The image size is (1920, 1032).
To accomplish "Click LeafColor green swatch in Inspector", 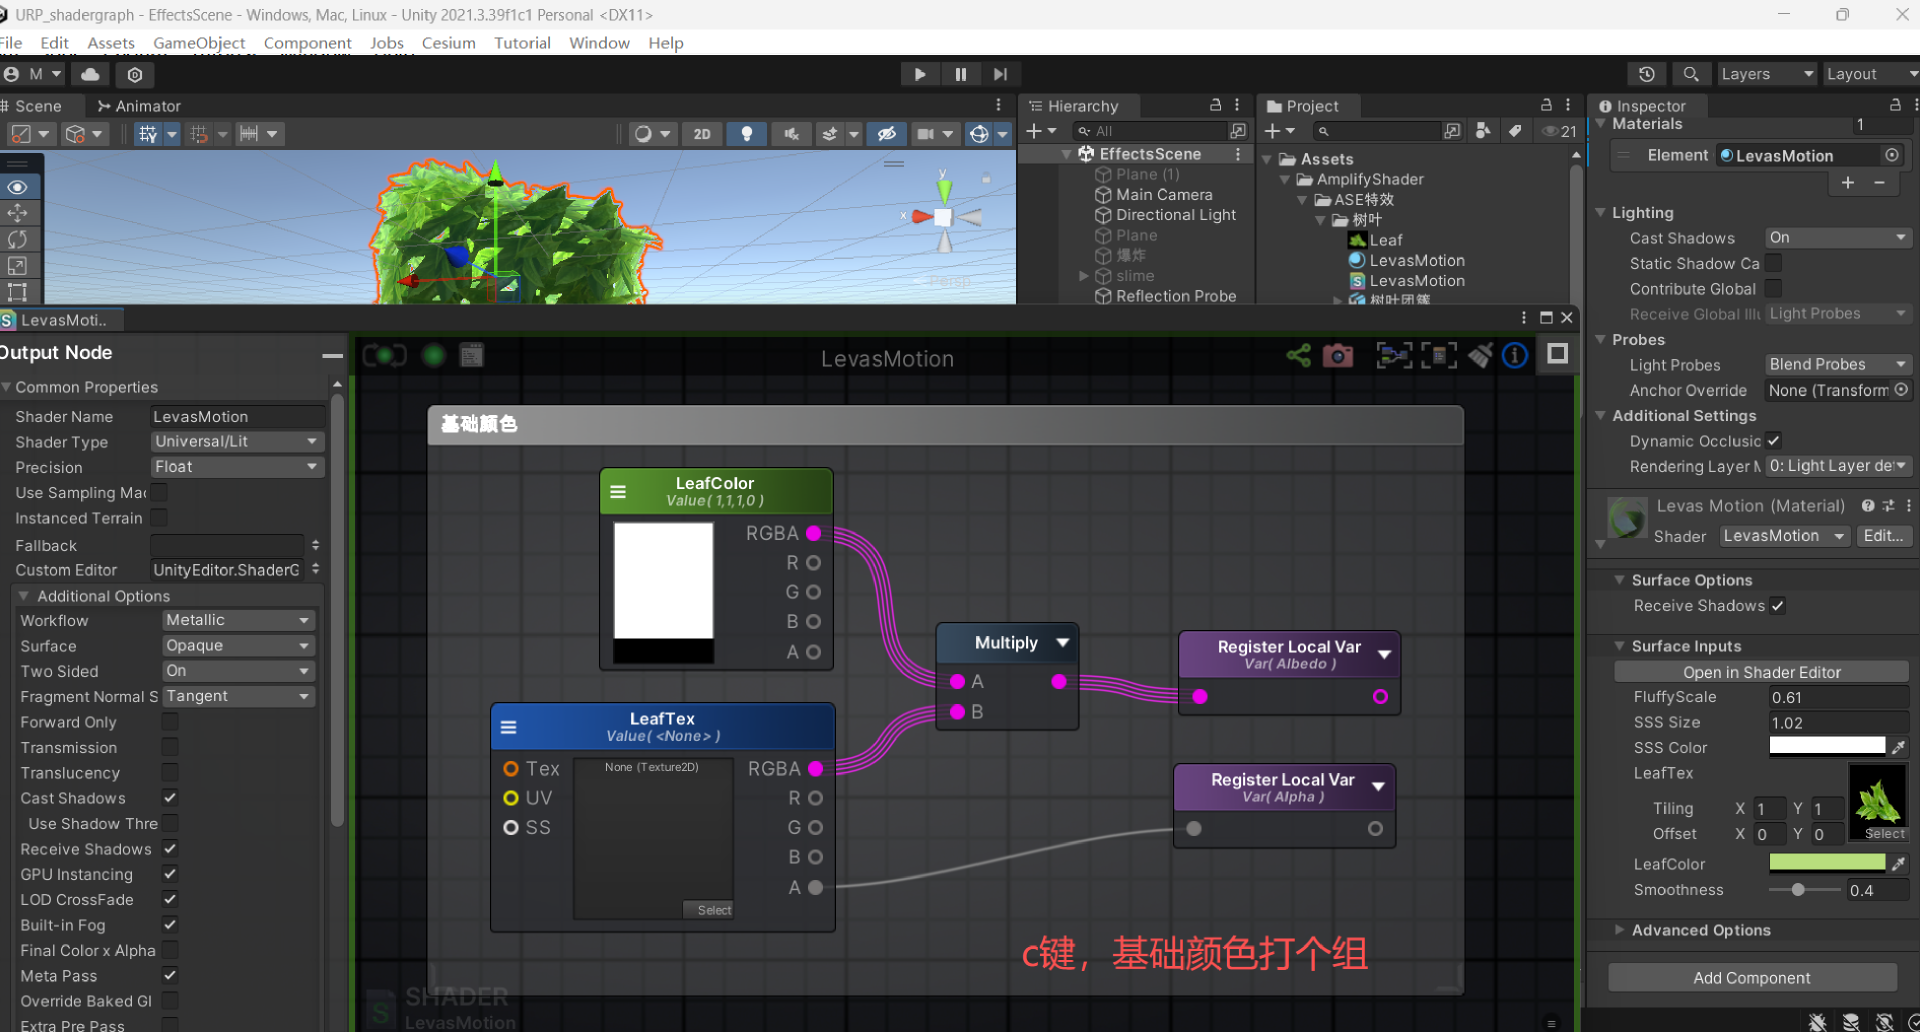I will point(1826,863).
